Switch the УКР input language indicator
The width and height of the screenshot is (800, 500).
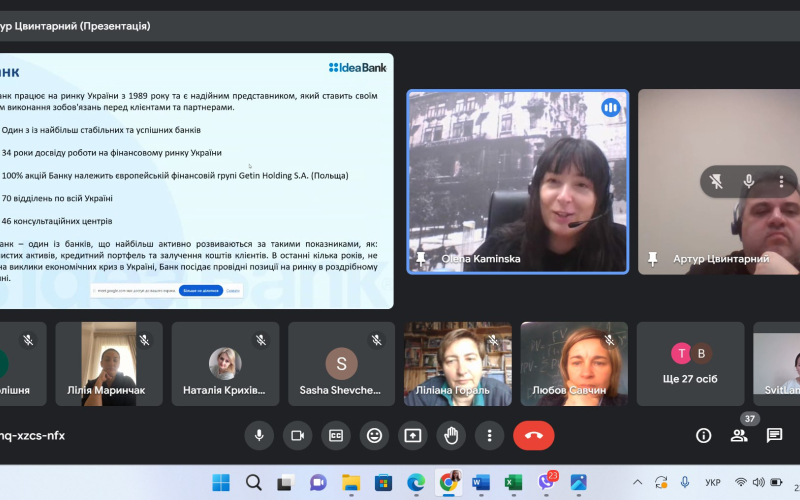point(713,482)
